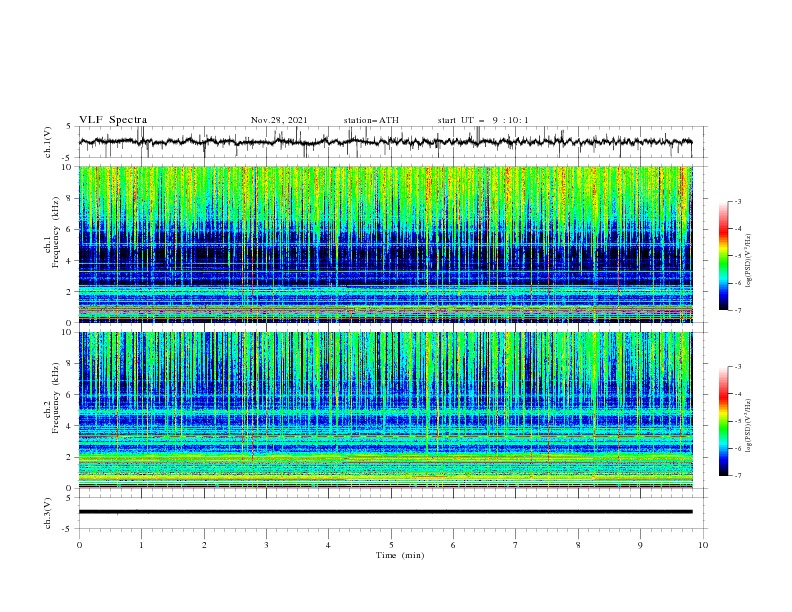Click inside the ch.1 spectrogram panel

point(385,244)
